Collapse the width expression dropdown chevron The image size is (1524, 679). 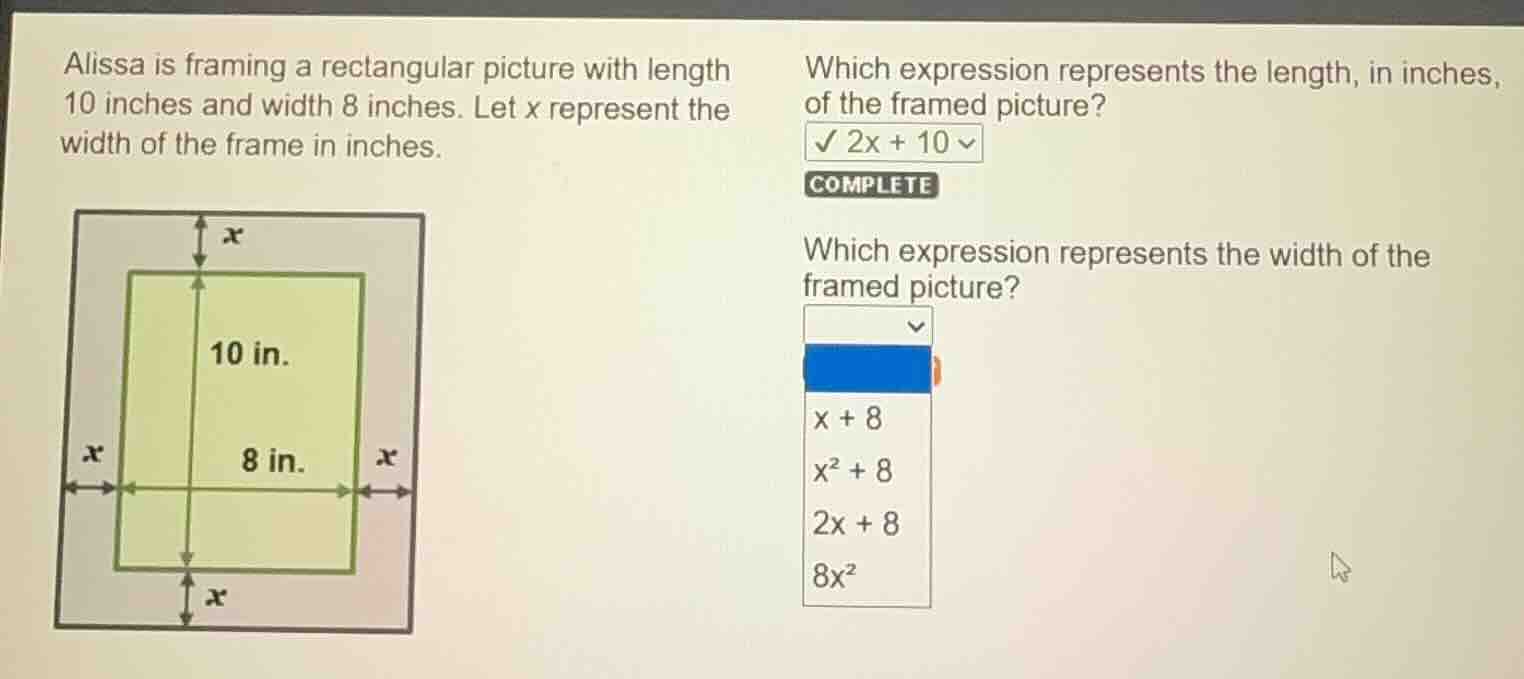pos(914,326)
